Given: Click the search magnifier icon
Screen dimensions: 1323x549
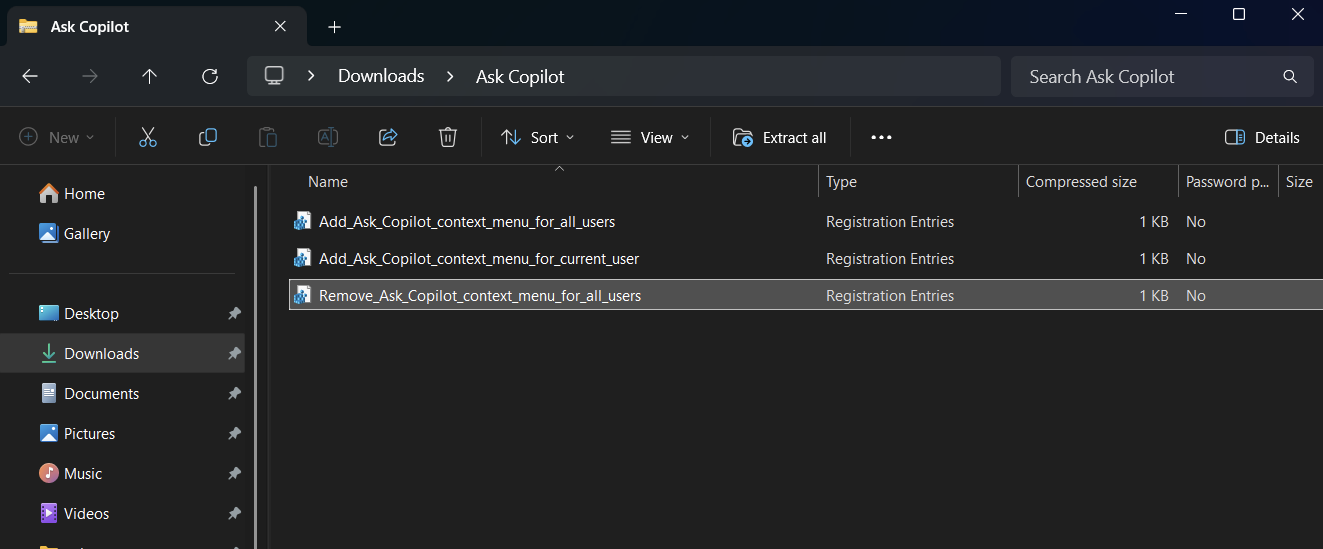Looking at the screenshot, I should [1290, 77].
